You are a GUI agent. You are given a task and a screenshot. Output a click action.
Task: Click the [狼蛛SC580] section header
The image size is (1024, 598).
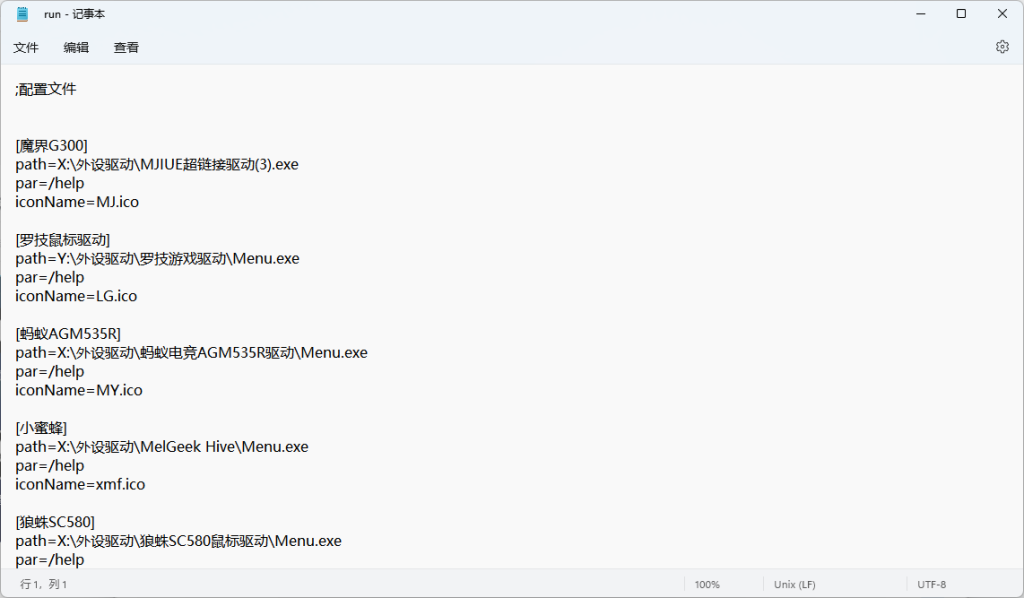click(x=56, y=522)
